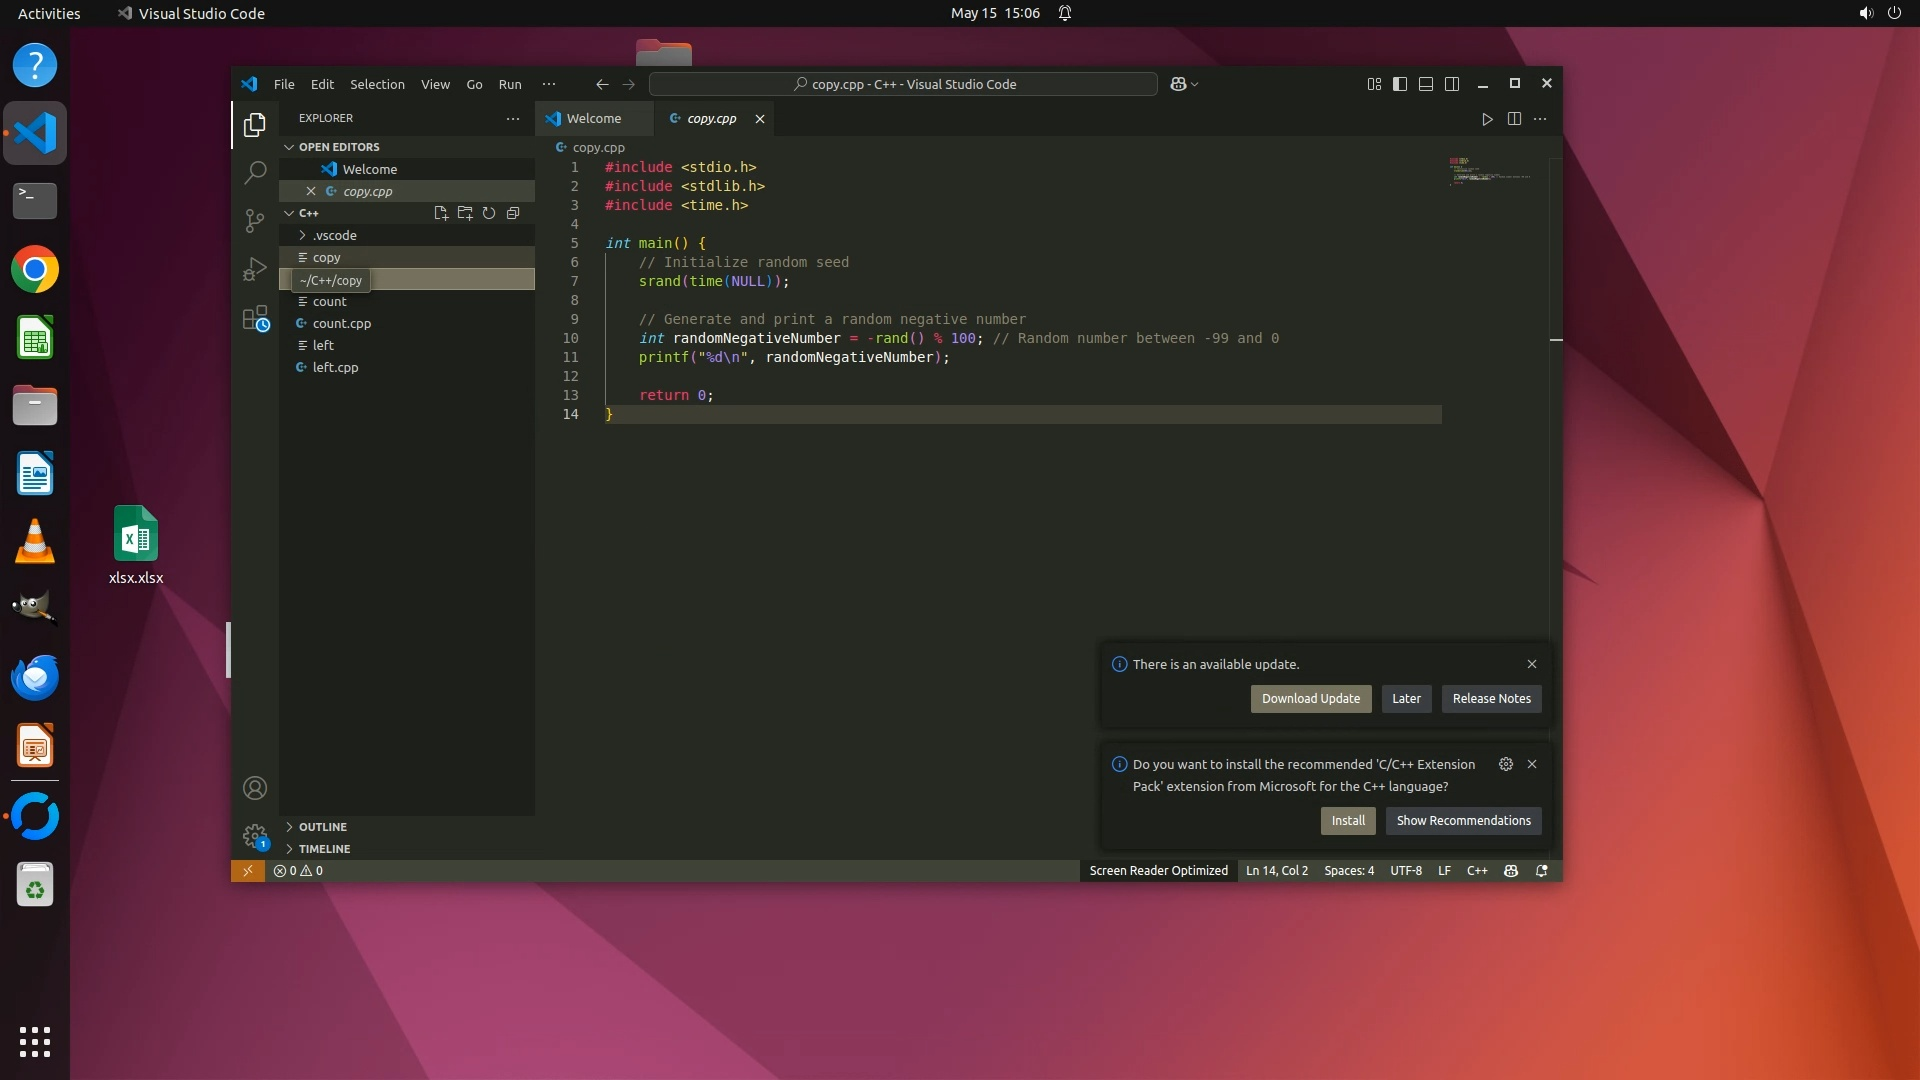Expand the OUTLINE section
1920x1080 pixels.
pyautogui.click(x=322, y=827)
